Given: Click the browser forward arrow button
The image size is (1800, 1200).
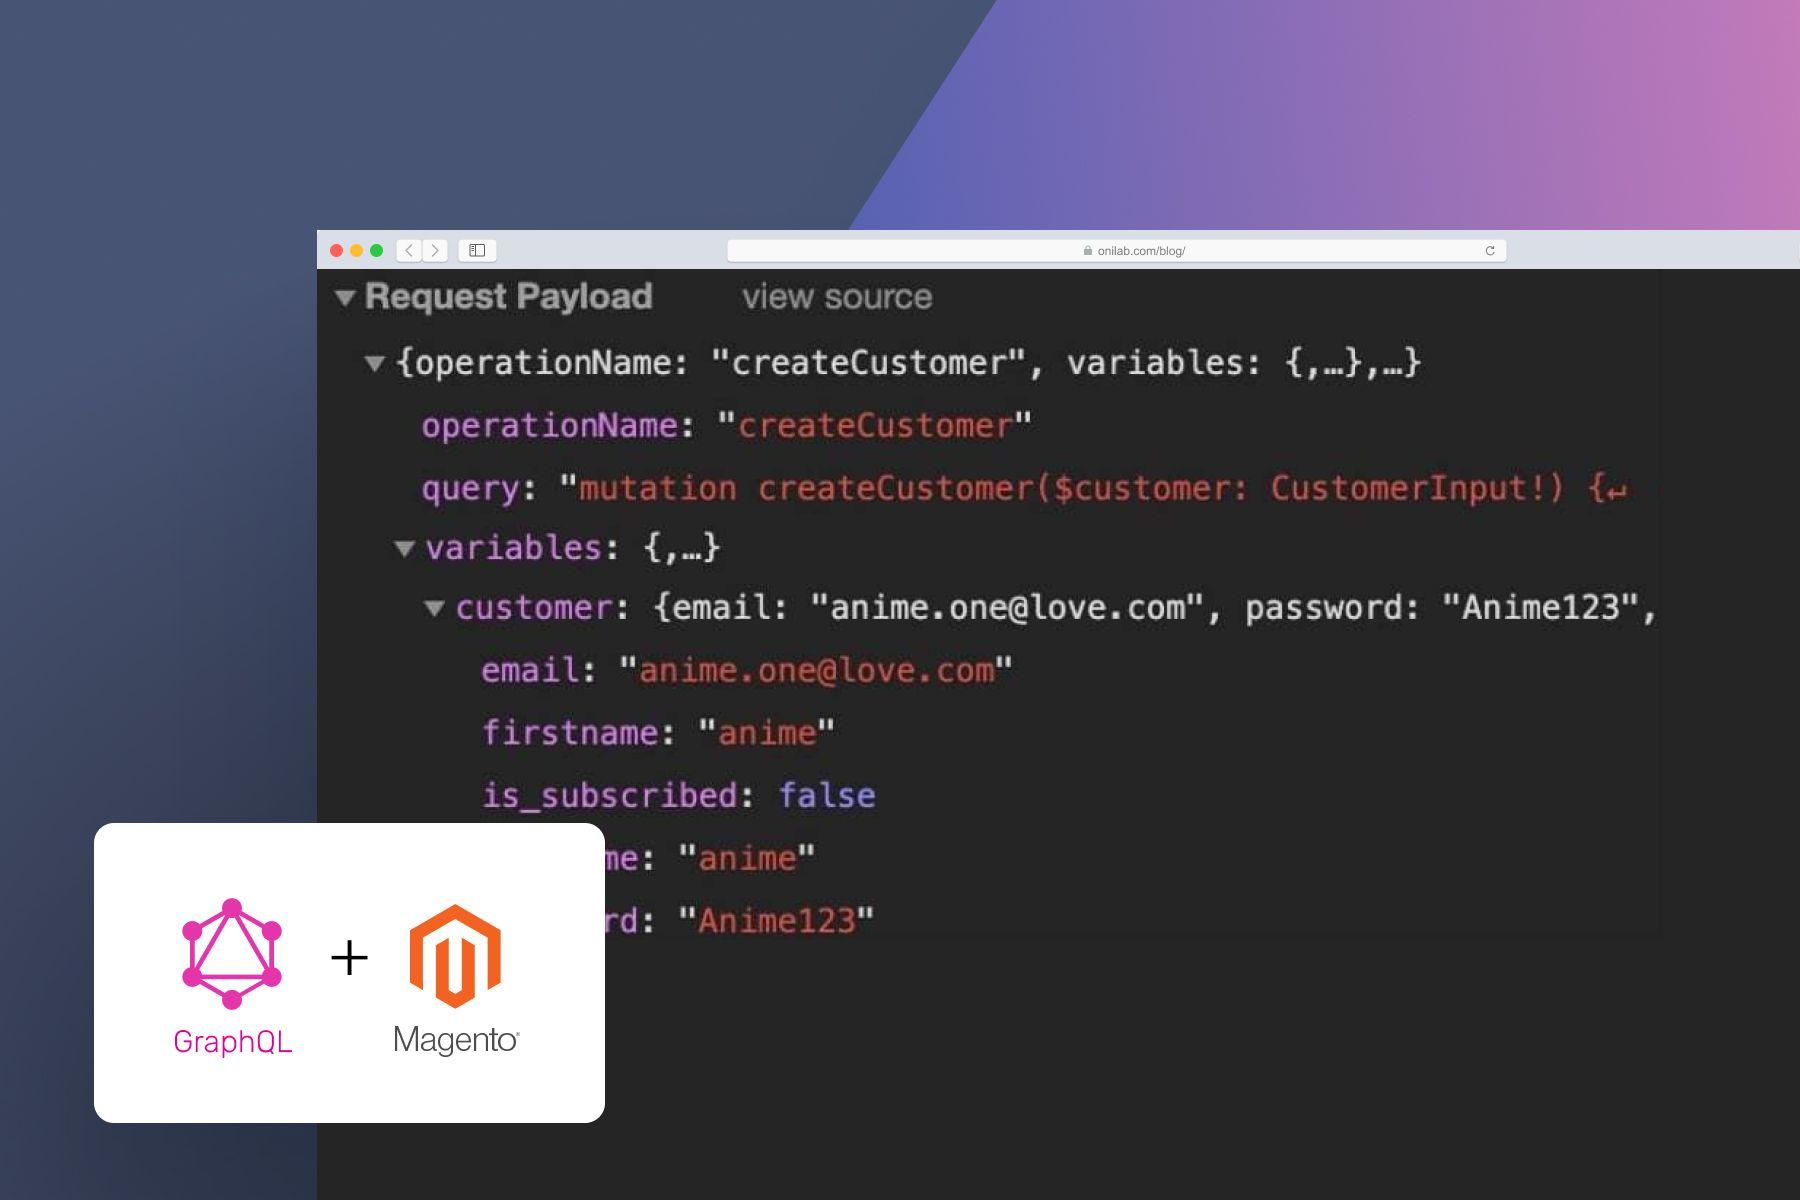Looking at the screenshot, I should click(x=435, y=250).
